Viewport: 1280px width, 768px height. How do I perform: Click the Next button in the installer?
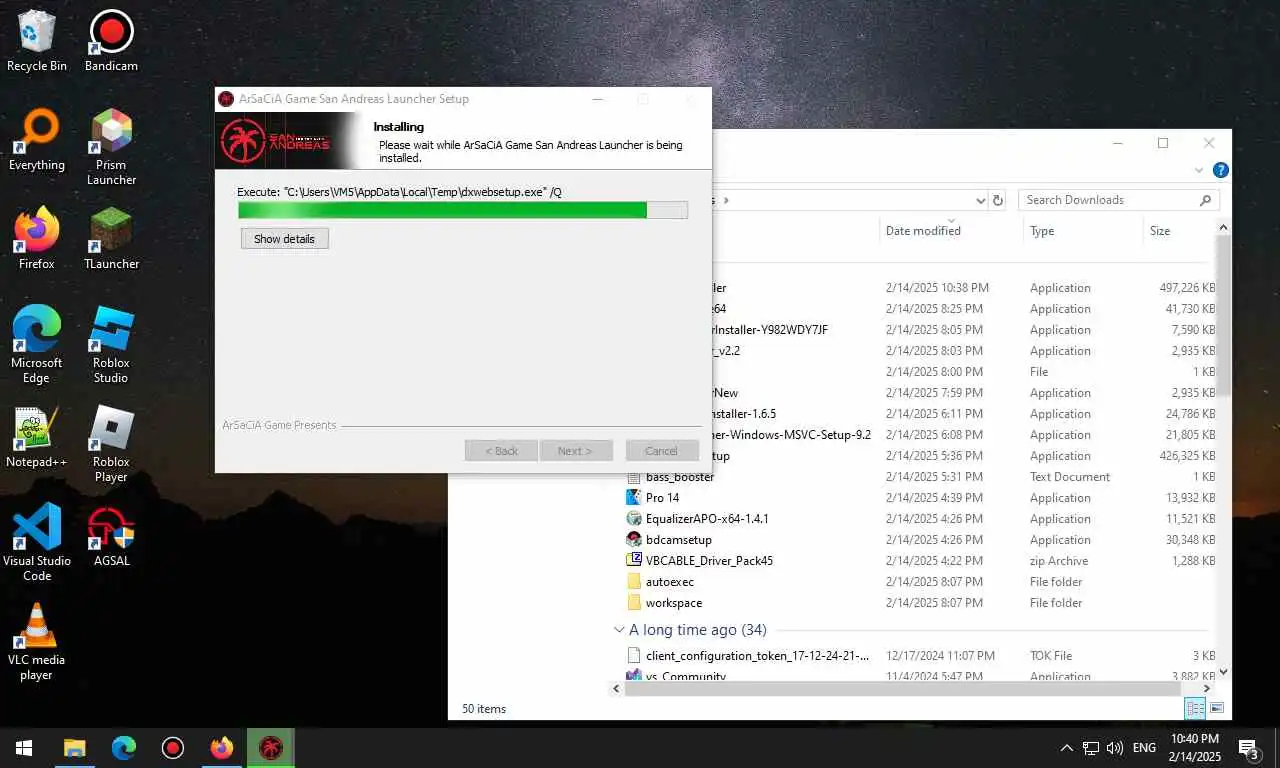tap(575, 451)
